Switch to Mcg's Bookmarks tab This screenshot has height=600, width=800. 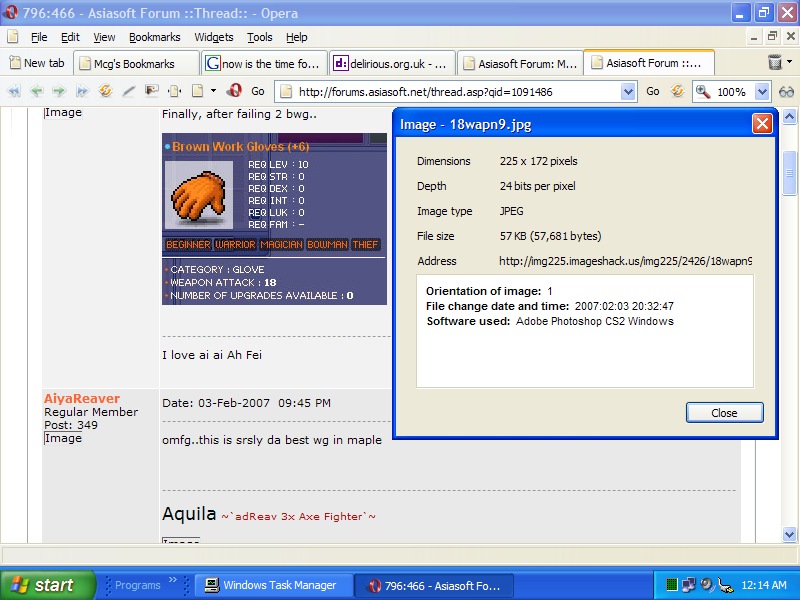(136, 63)
